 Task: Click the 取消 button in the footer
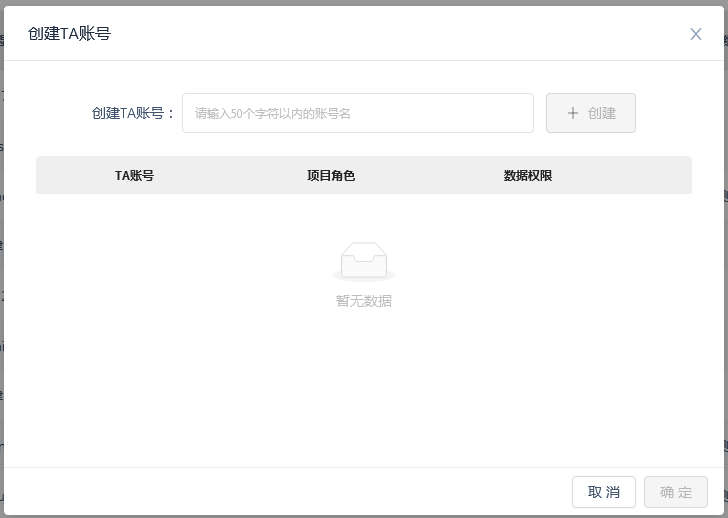coord(603,492)
